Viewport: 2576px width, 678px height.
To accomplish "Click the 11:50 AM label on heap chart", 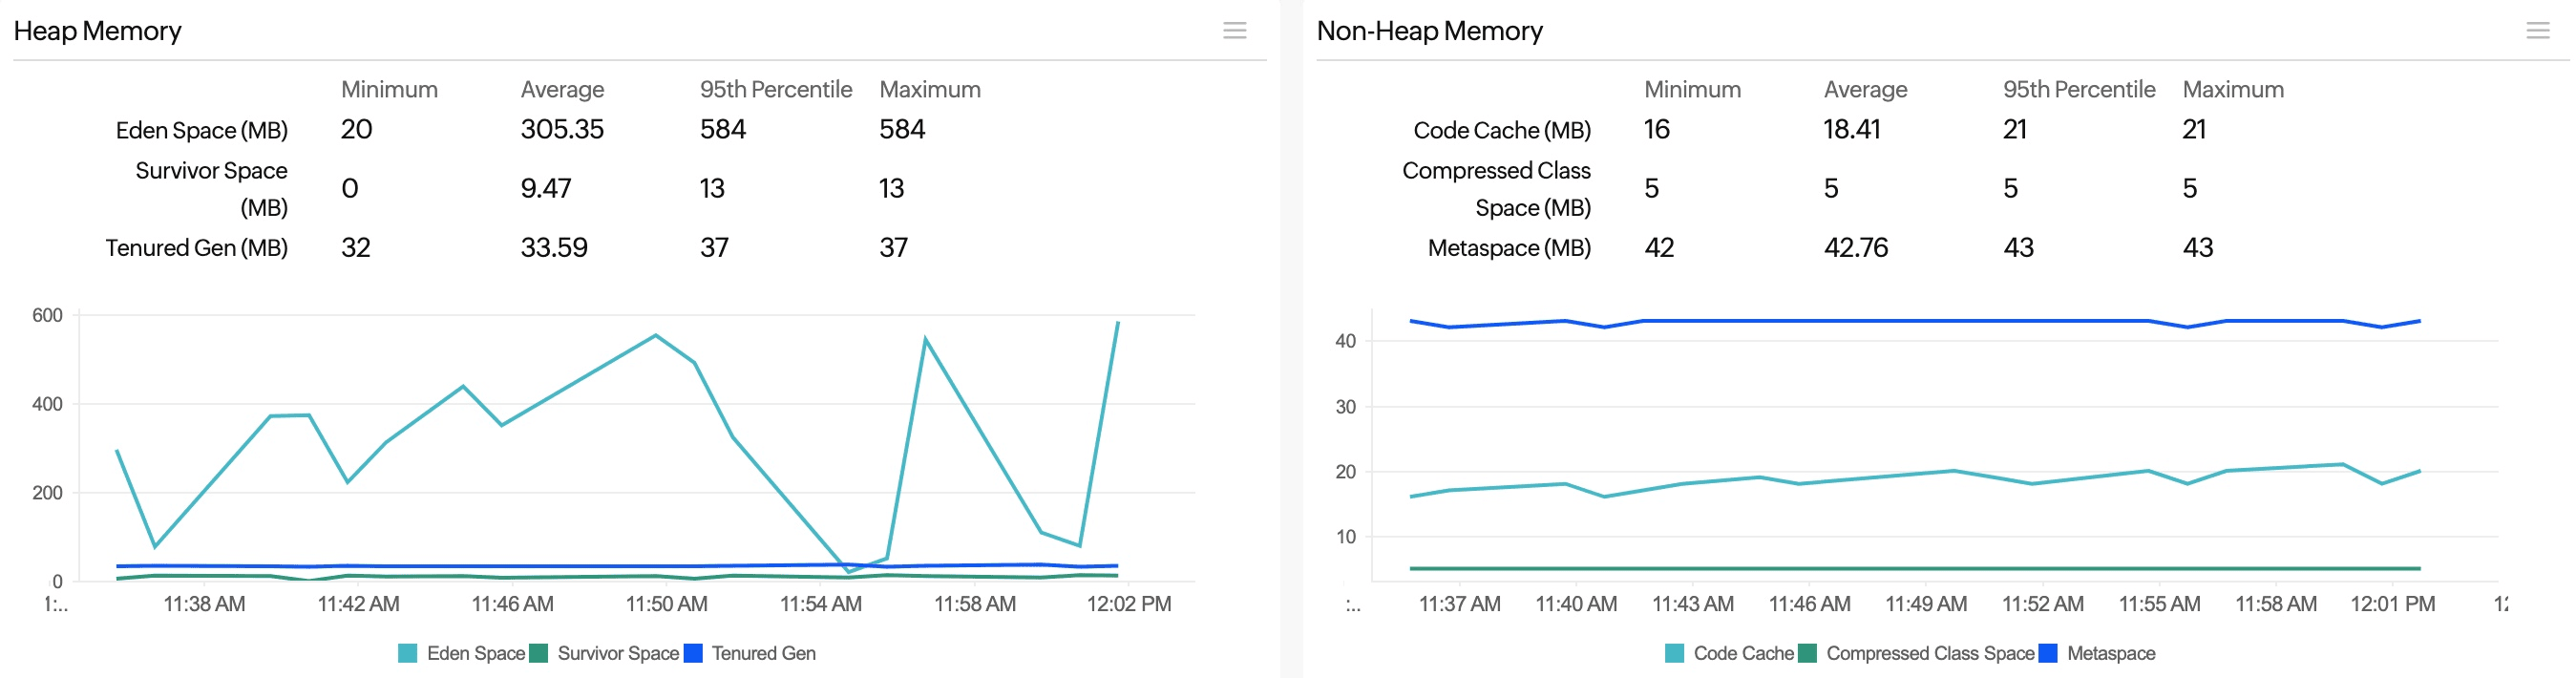I will click(666, 604).
